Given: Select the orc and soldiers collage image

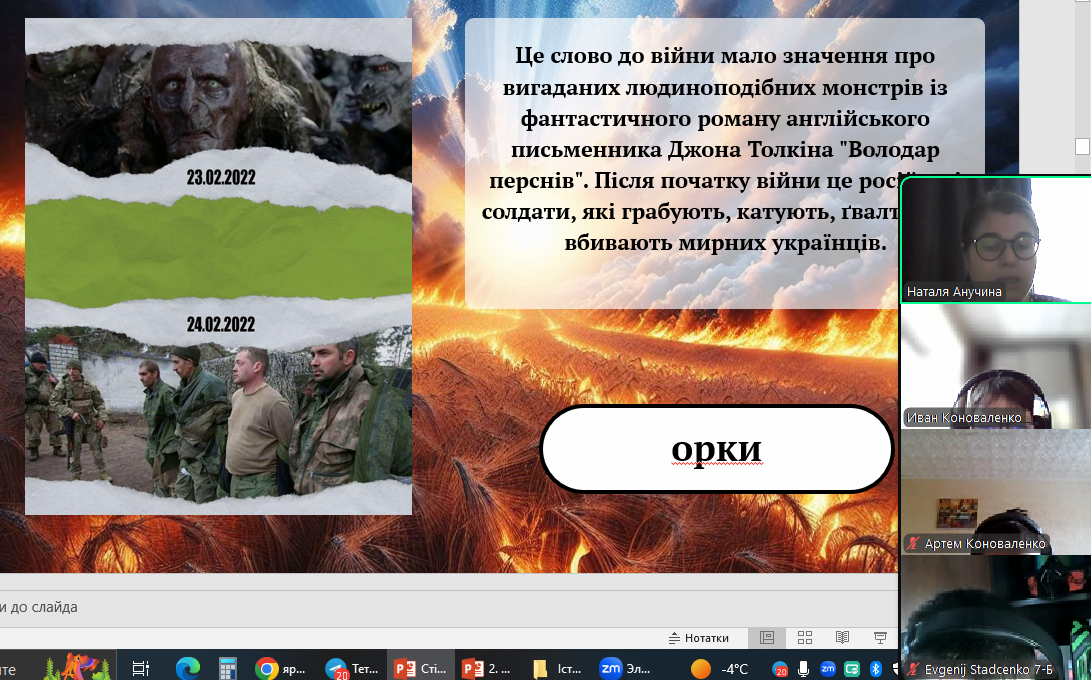Looking at the screenshot, I should point(218,267).
